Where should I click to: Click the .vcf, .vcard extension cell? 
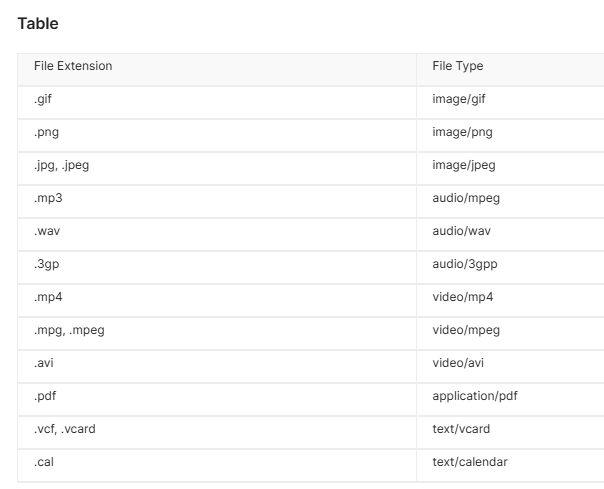click(x=65, y=429)
